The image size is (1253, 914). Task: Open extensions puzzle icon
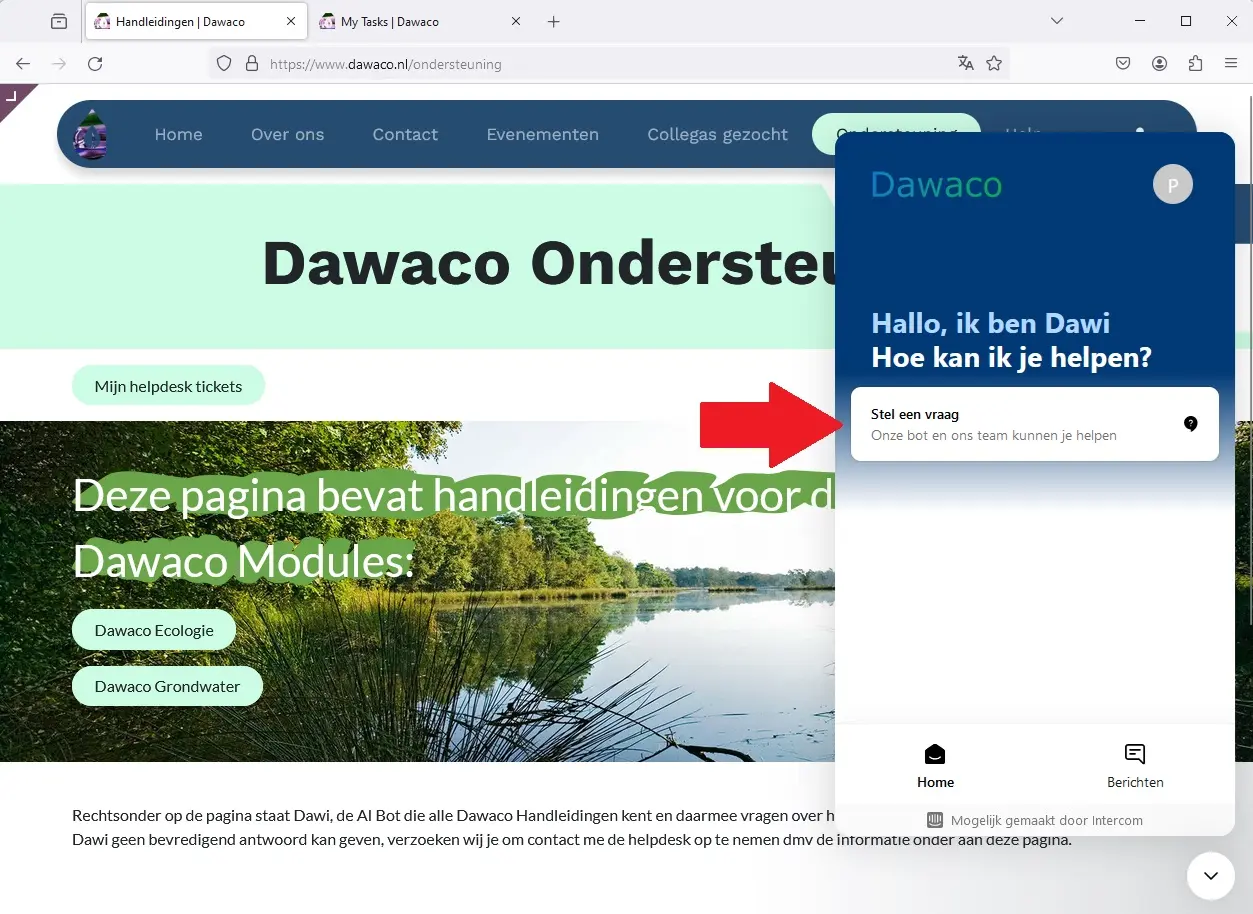pos(1195,64)
